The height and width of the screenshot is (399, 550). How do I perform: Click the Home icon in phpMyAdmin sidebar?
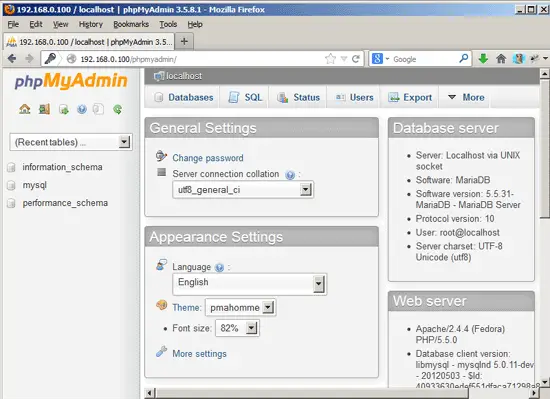[25, 109]
